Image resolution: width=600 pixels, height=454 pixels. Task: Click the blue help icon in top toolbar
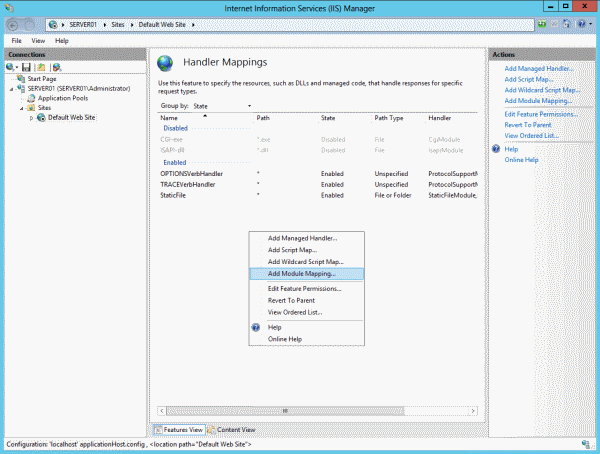click(582, 24)
